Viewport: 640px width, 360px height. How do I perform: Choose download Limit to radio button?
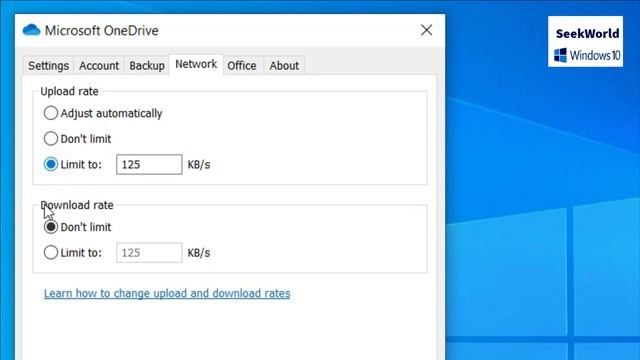click(51, 253)
